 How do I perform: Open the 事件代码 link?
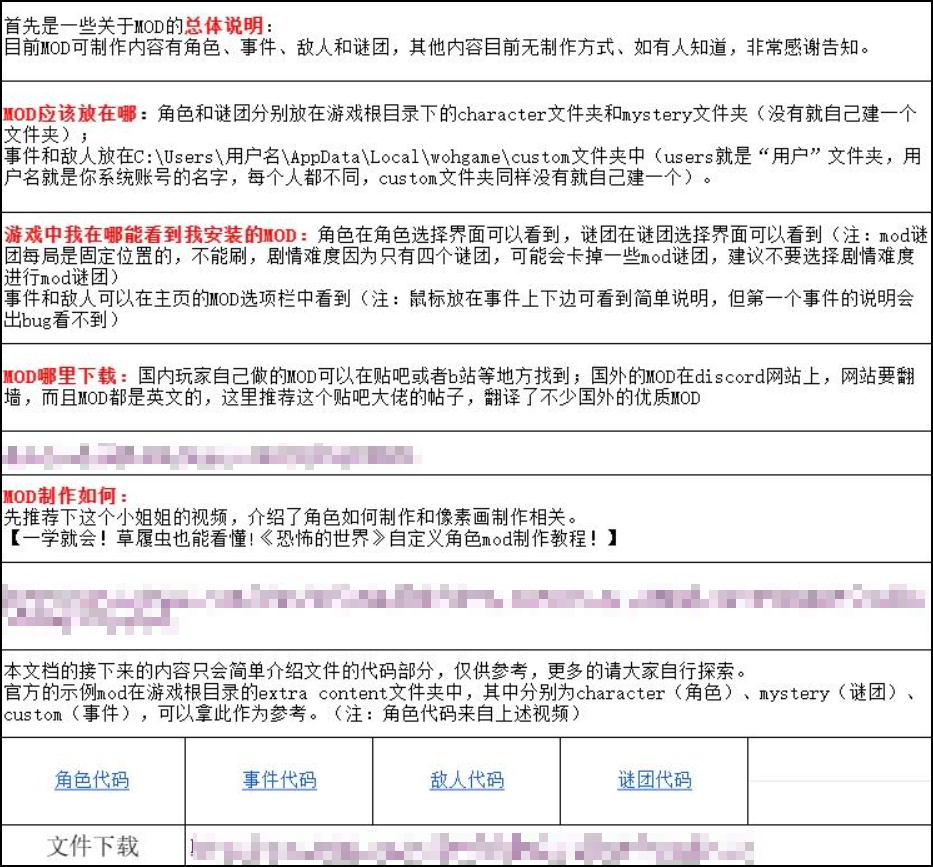pos(279,780)
